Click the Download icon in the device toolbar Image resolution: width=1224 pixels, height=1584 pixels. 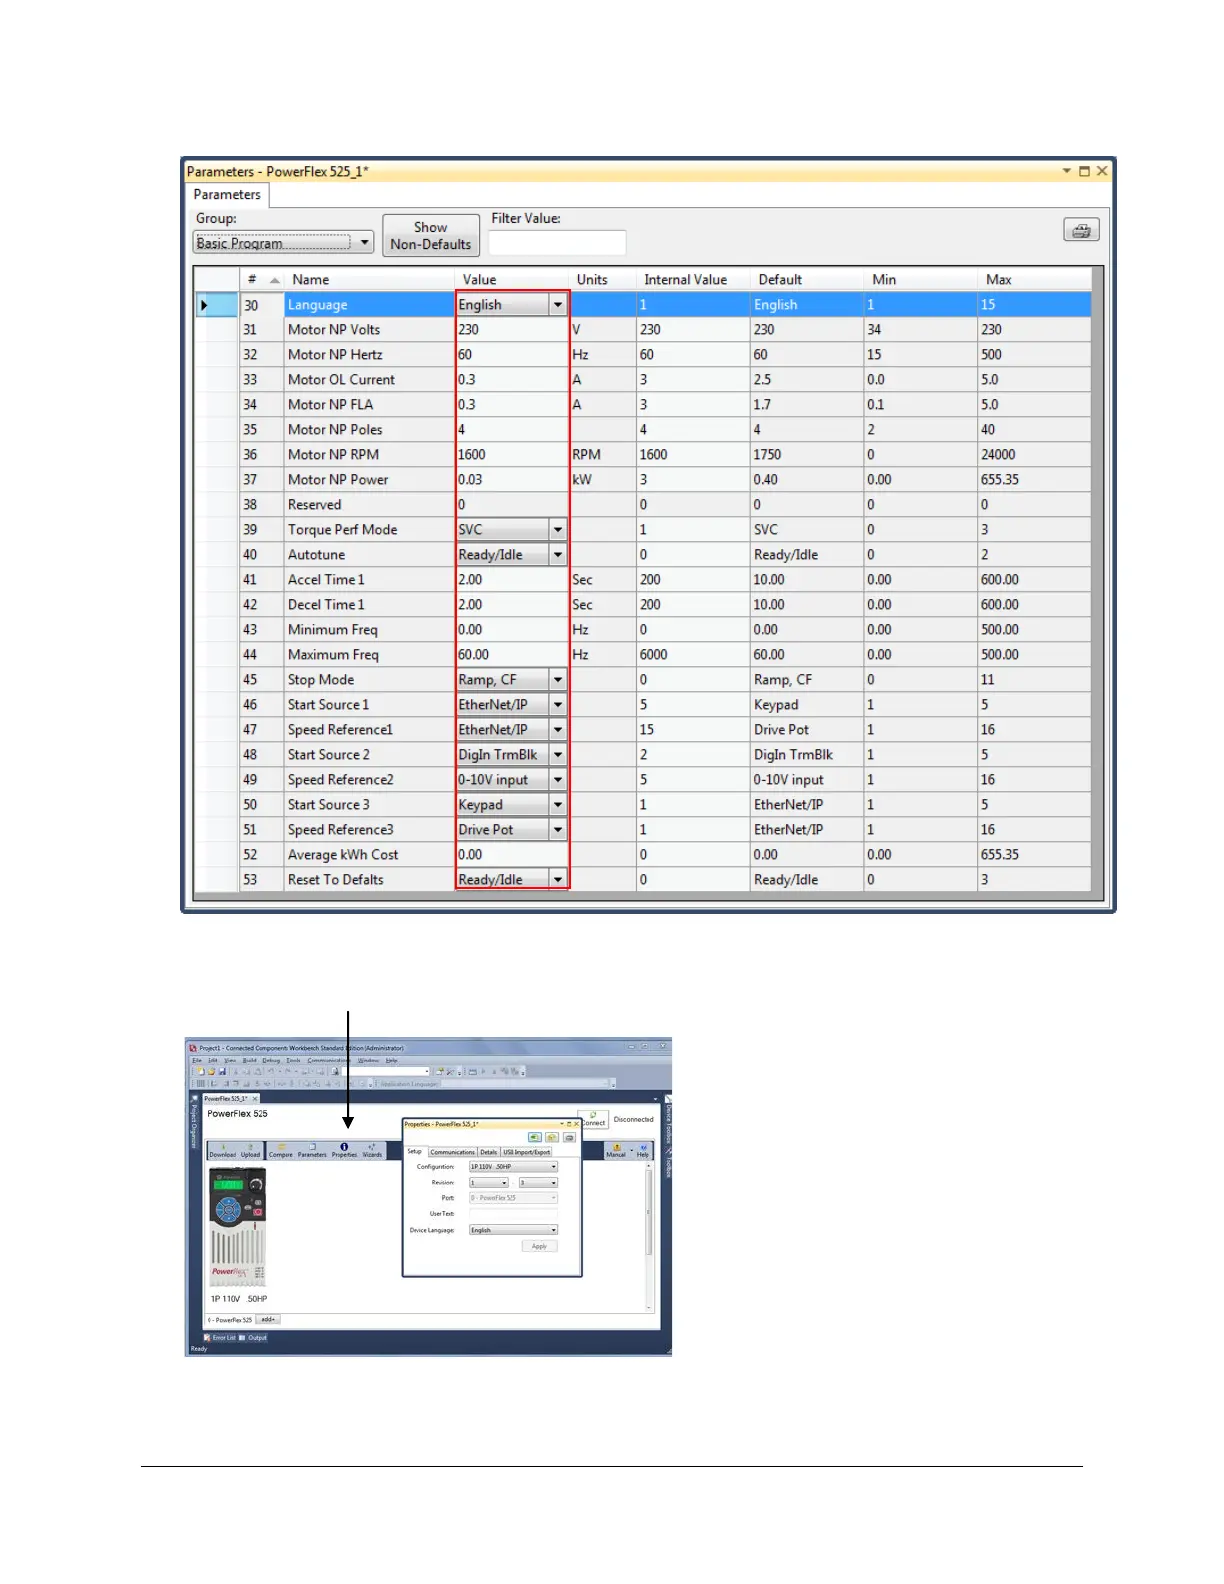tap(223, 1151)
